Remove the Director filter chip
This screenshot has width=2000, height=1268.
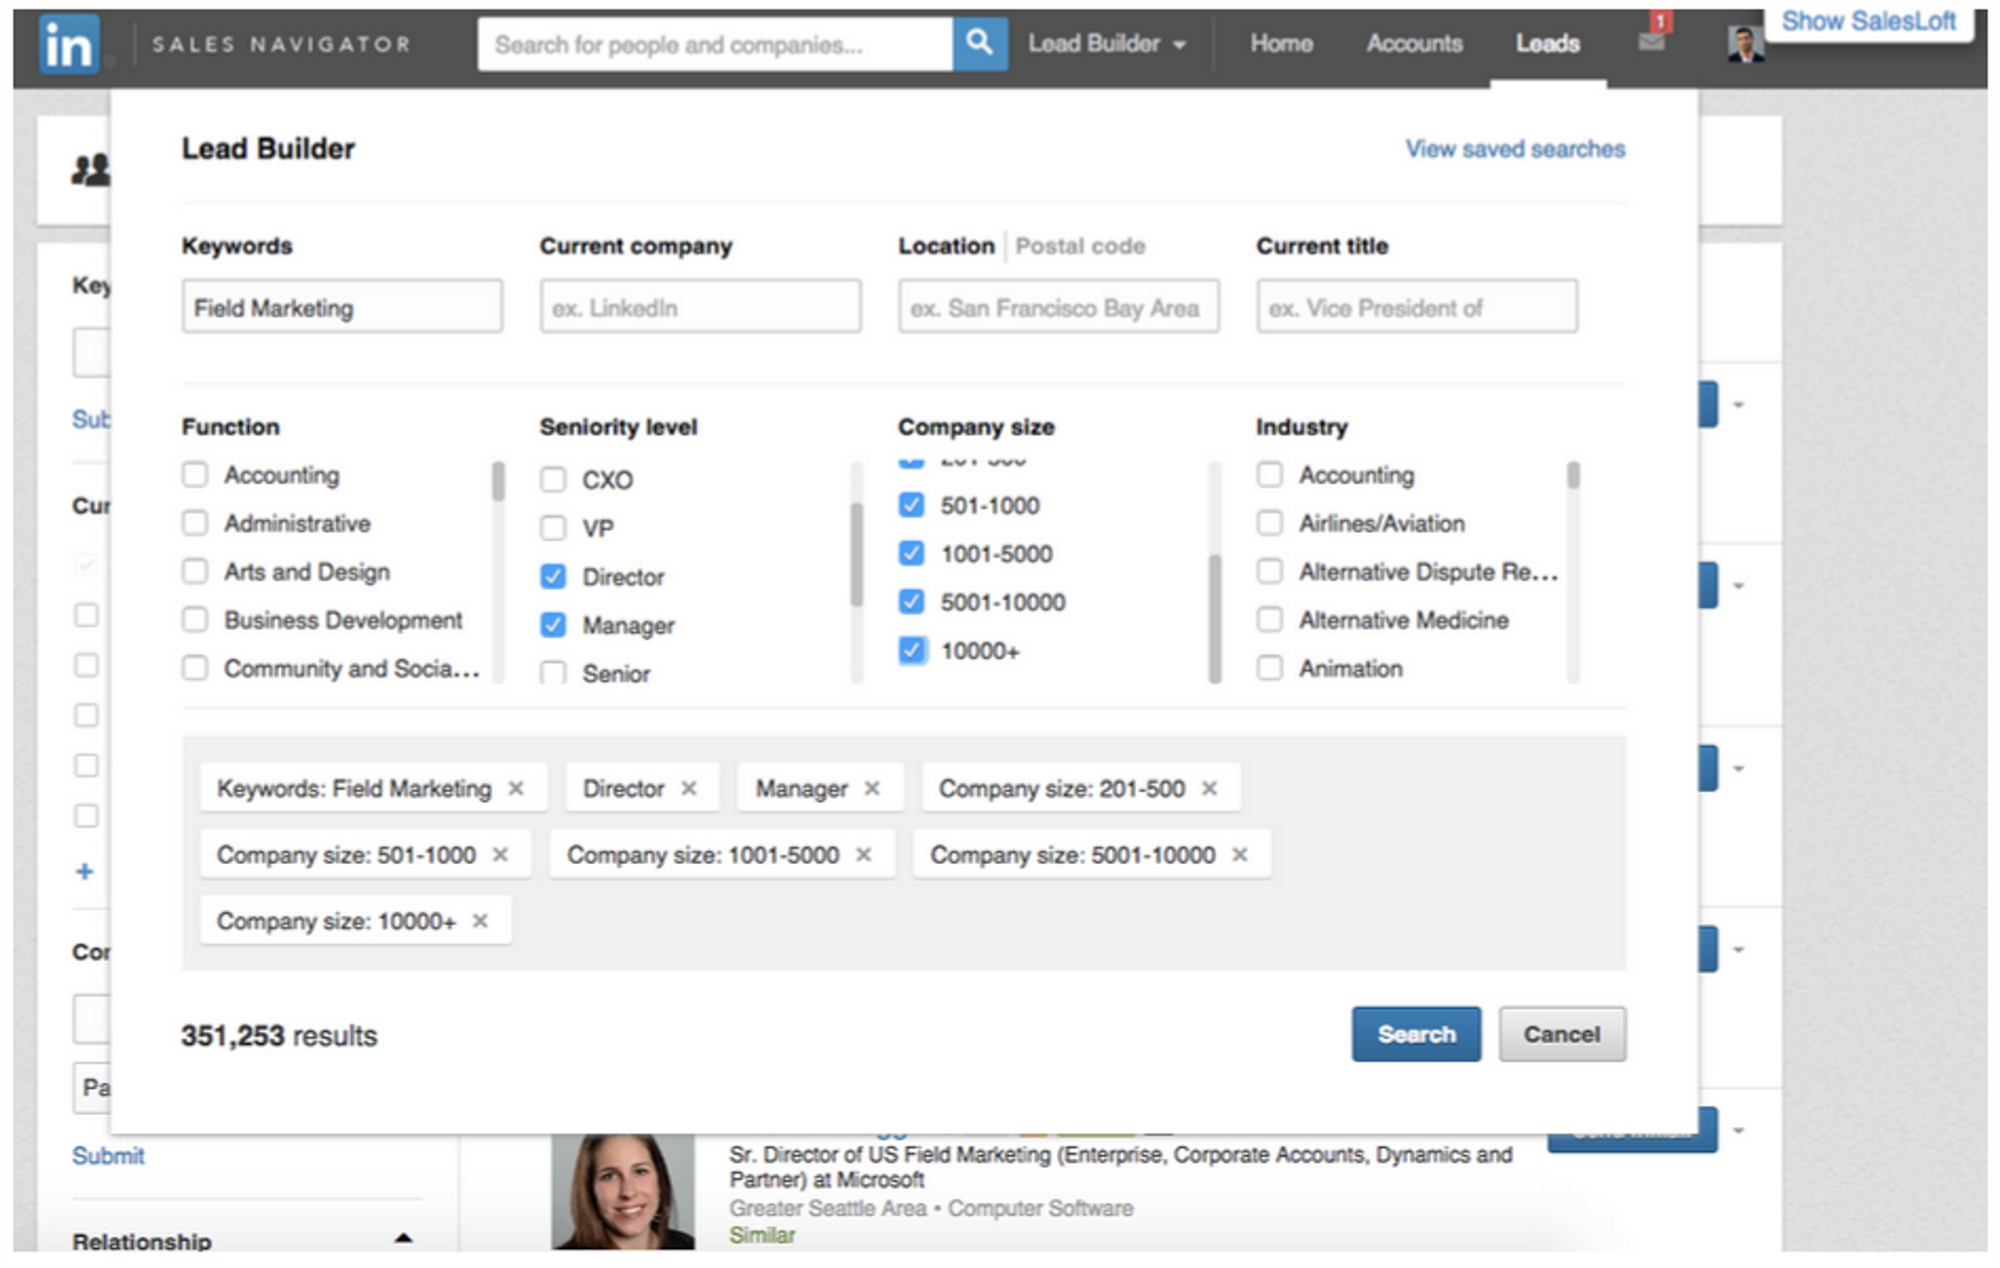pyautogui.click(x=689, y=788)
